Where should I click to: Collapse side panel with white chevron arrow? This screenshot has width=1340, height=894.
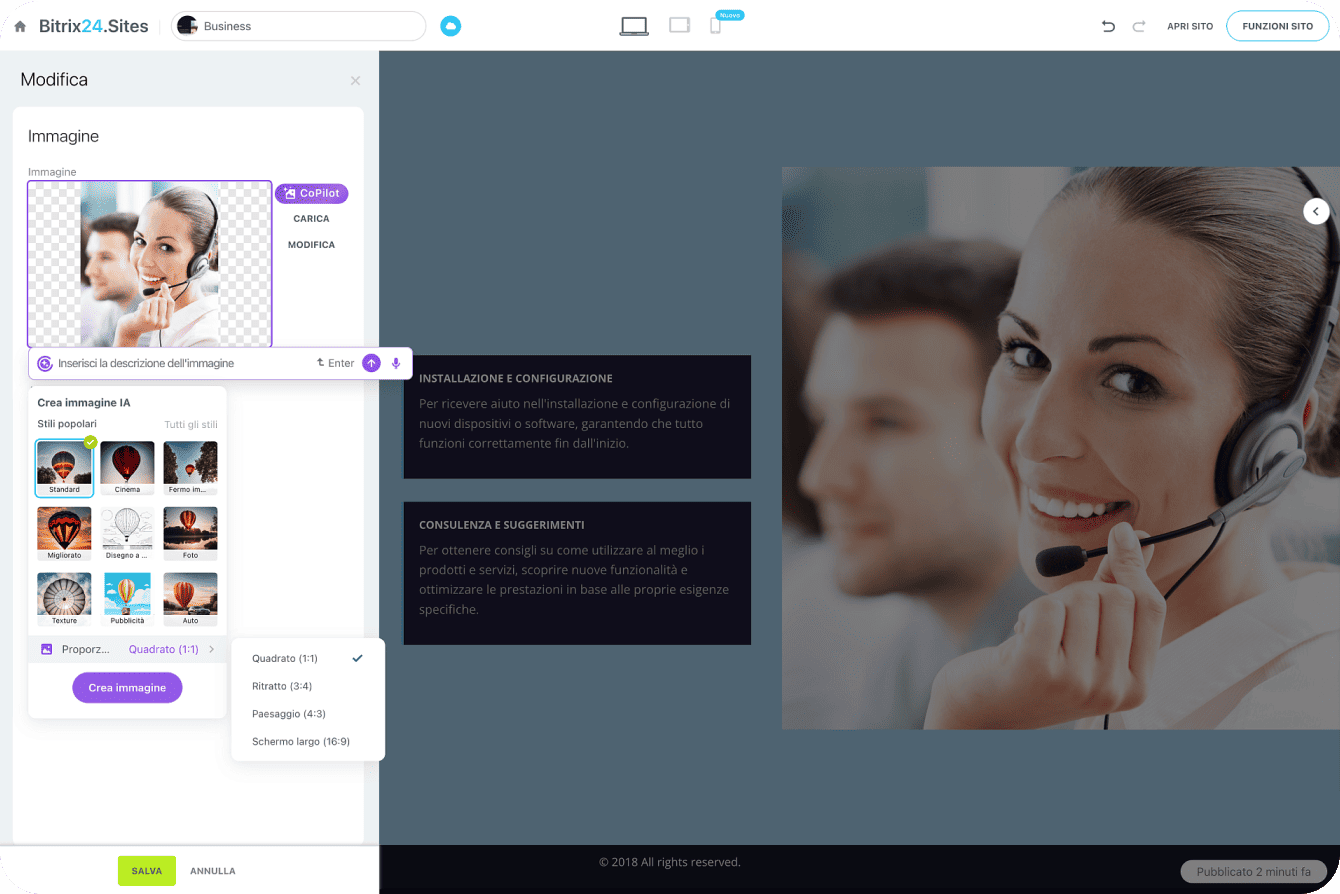pyautogui.click(x=1316, y=211)
